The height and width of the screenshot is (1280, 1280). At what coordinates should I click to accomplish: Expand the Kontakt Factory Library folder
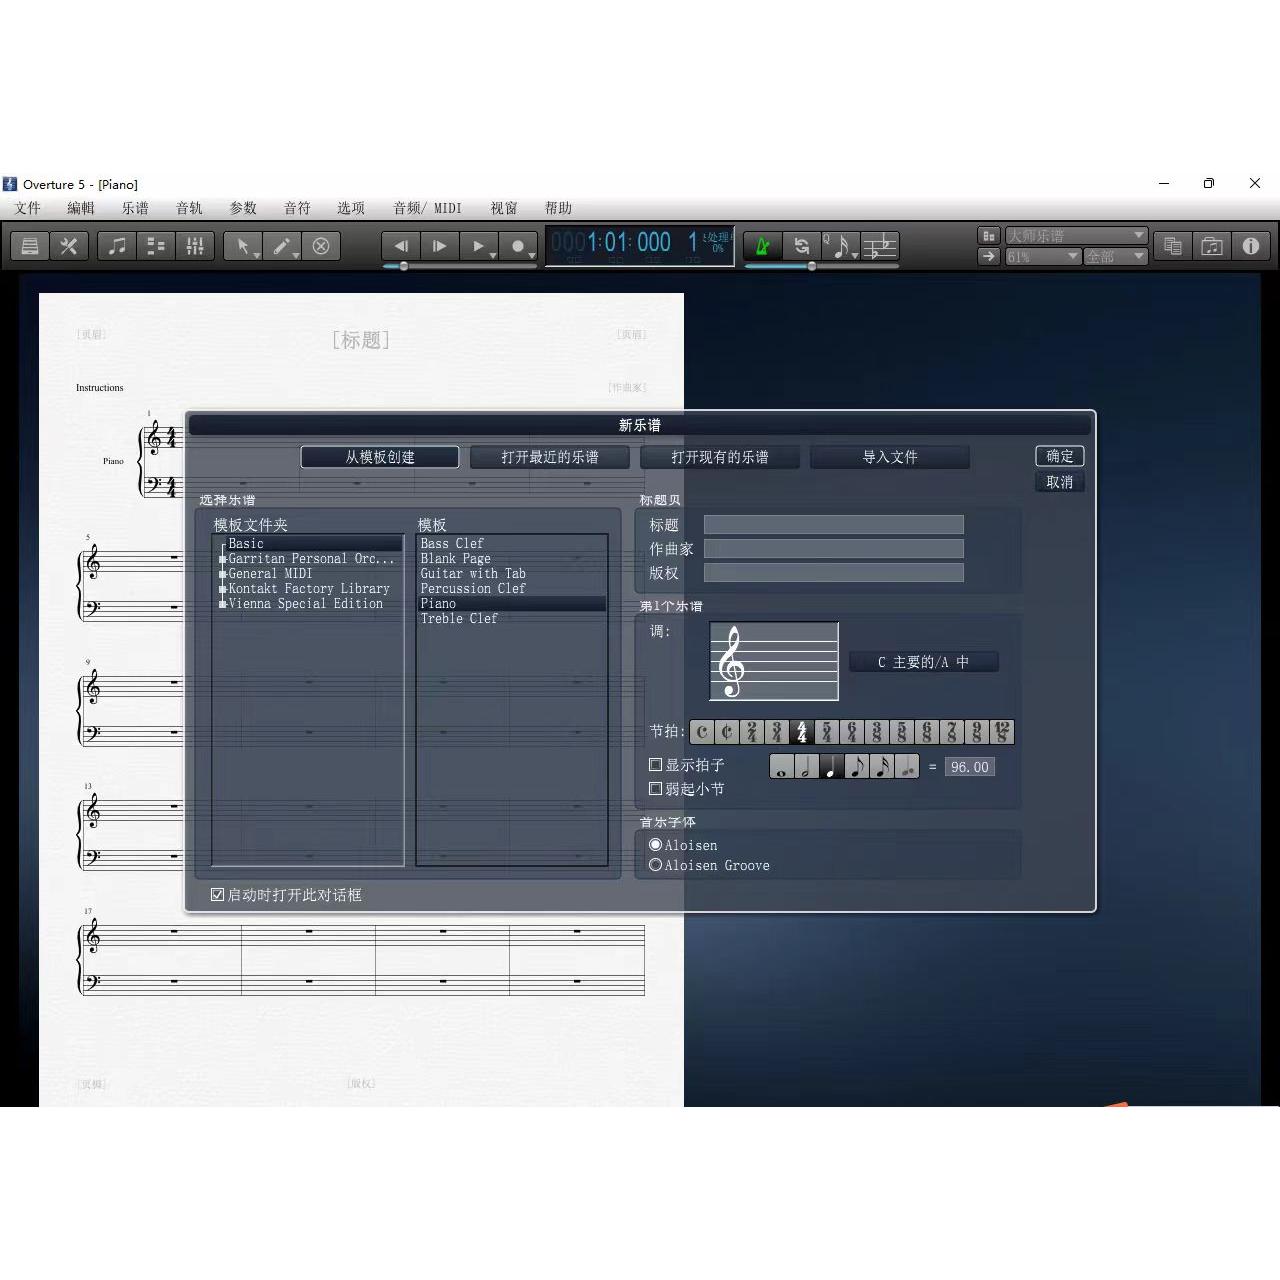pos(223,590)
